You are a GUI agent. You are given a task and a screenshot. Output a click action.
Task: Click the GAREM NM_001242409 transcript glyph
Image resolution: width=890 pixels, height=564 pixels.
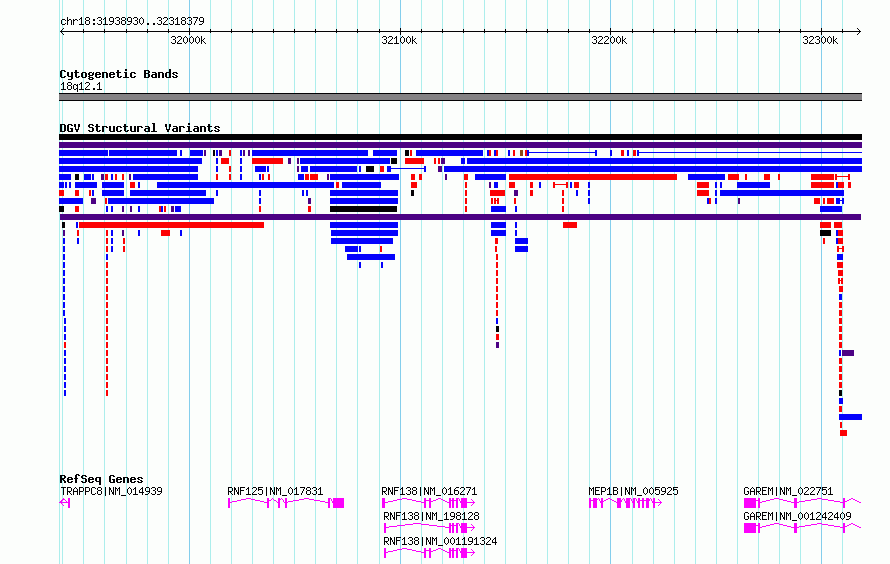tap(803, 528)
